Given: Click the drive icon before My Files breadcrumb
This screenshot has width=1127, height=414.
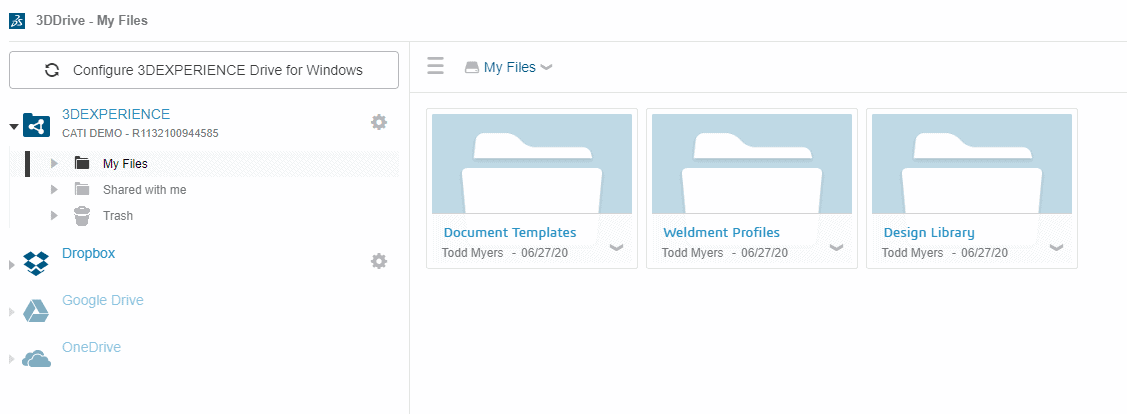Looking at the screenshot, I should point(472,68).
